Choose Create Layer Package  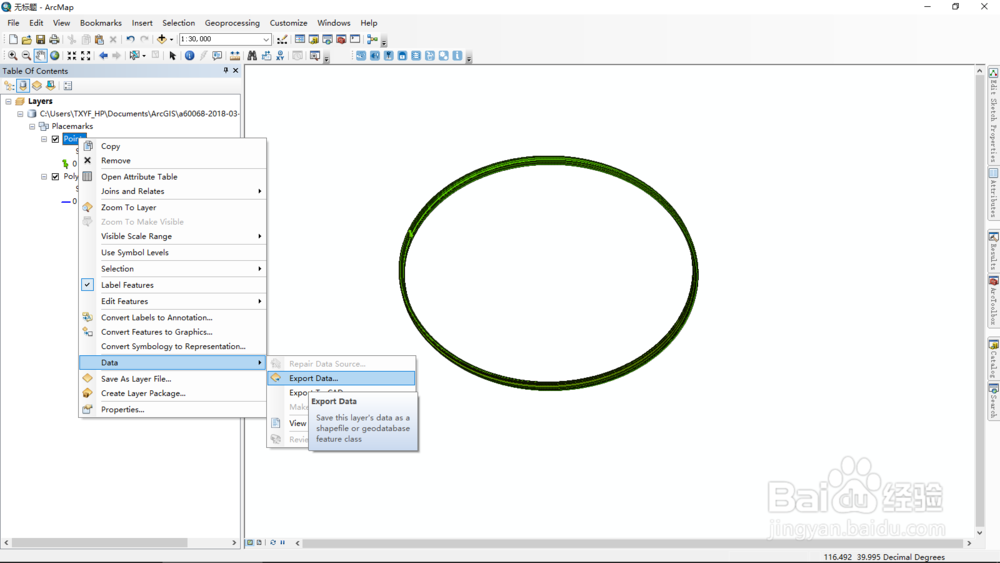point(172,393)
